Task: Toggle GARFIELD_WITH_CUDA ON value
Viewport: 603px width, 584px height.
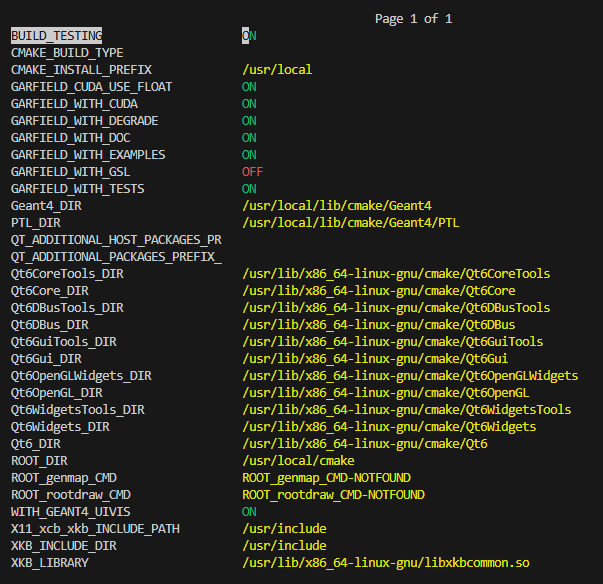Action: click(249, 104)
